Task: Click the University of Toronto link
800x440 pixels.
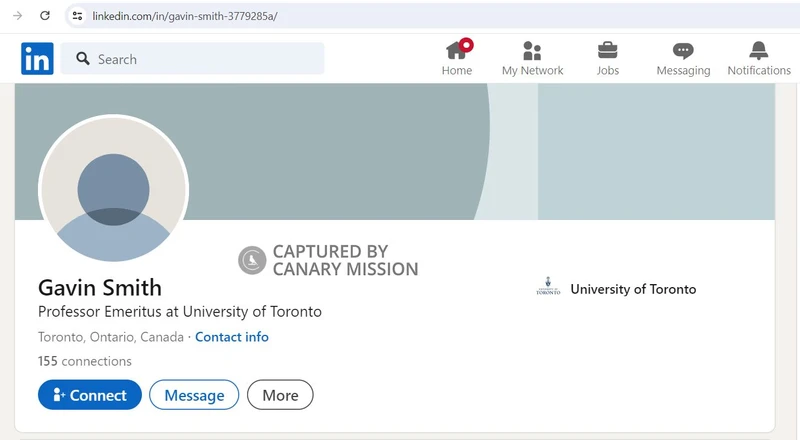Action: pos(633,289)
